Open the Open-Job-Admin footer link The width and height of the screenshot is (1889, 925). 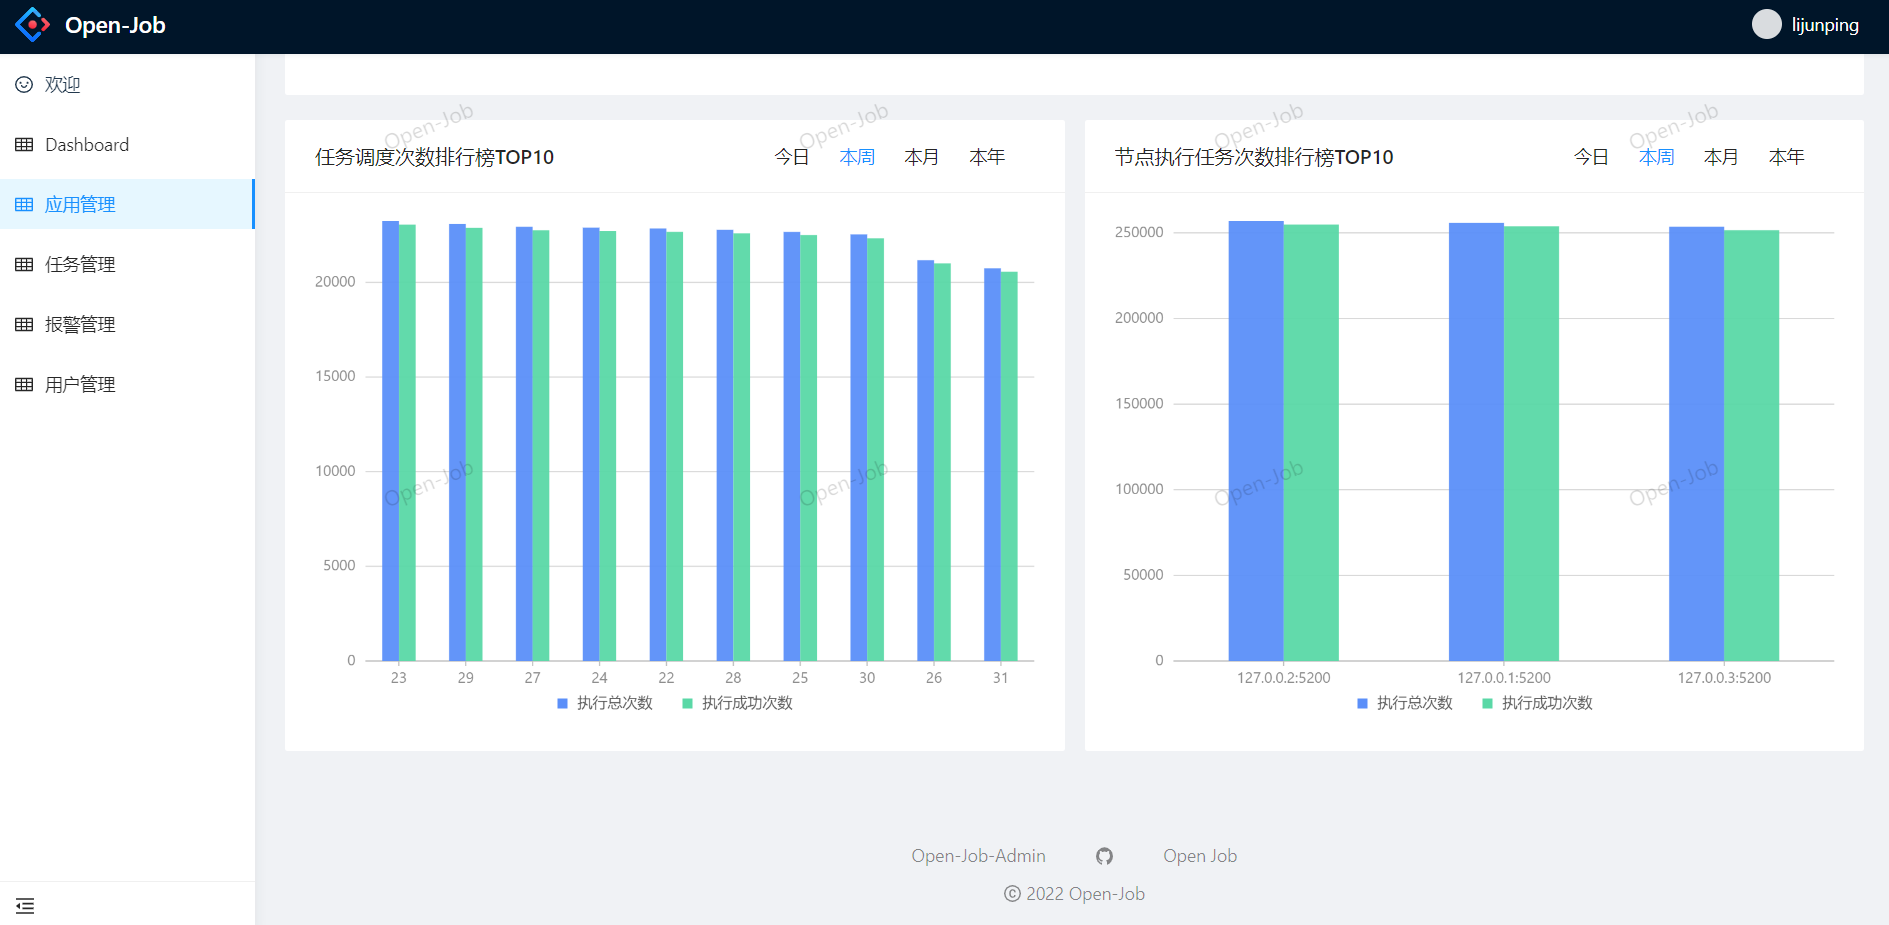978,856
